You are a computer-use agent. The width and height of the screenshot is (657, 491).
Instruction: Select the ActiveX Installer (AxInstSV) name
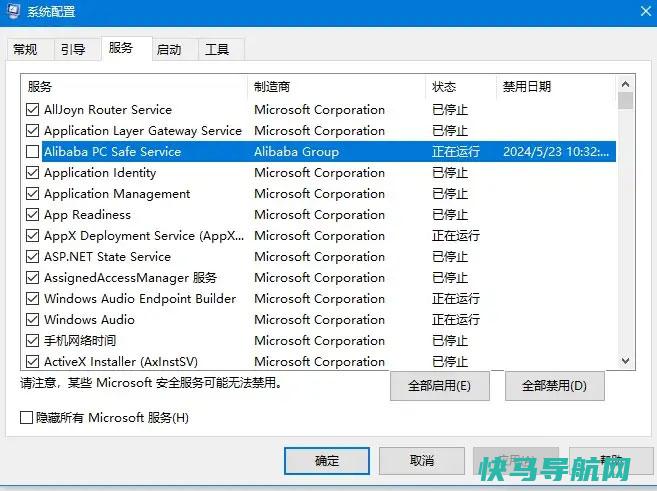click(121, 362)
